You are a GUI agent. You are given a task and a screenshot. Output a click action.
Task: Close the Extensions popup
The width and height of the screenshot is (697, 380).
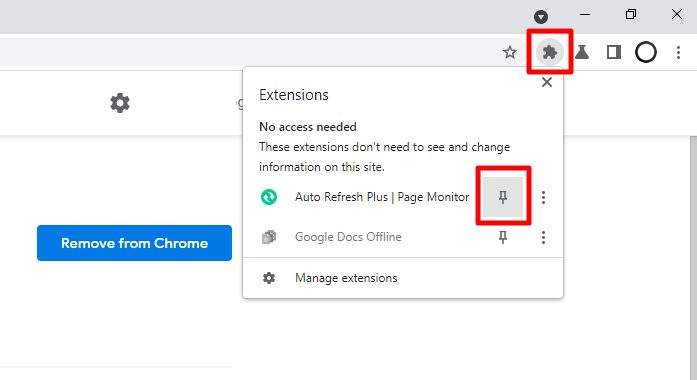point(547,82)
